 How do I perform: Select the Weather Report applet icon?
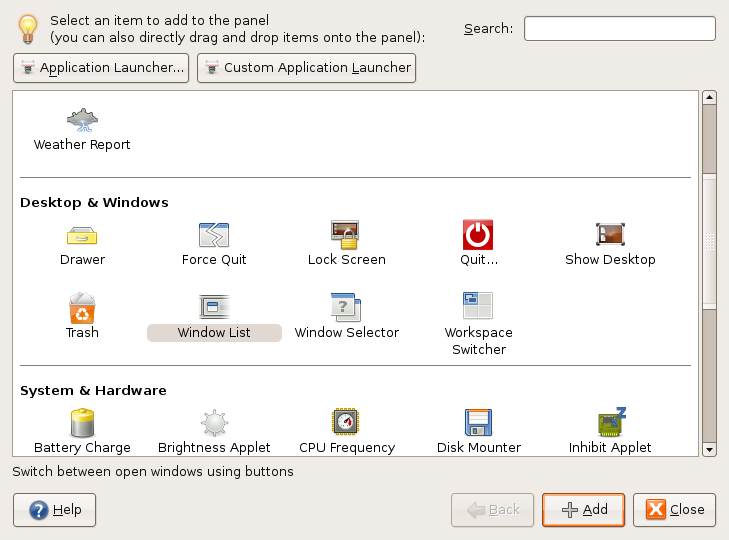click(82, 120)
